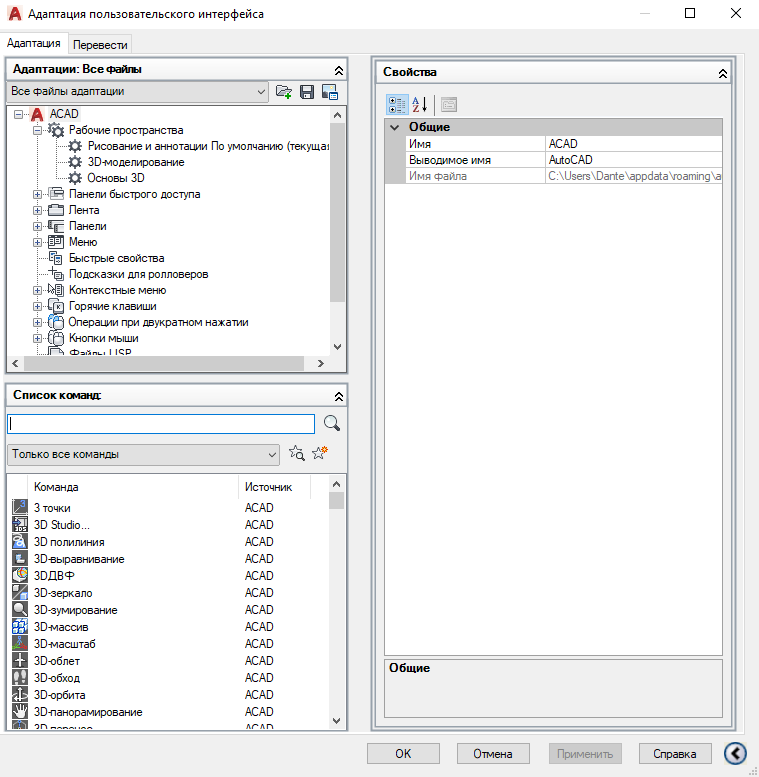Open Только все команды filter dropdown
759x777 pixels.
tap(143, 454)
